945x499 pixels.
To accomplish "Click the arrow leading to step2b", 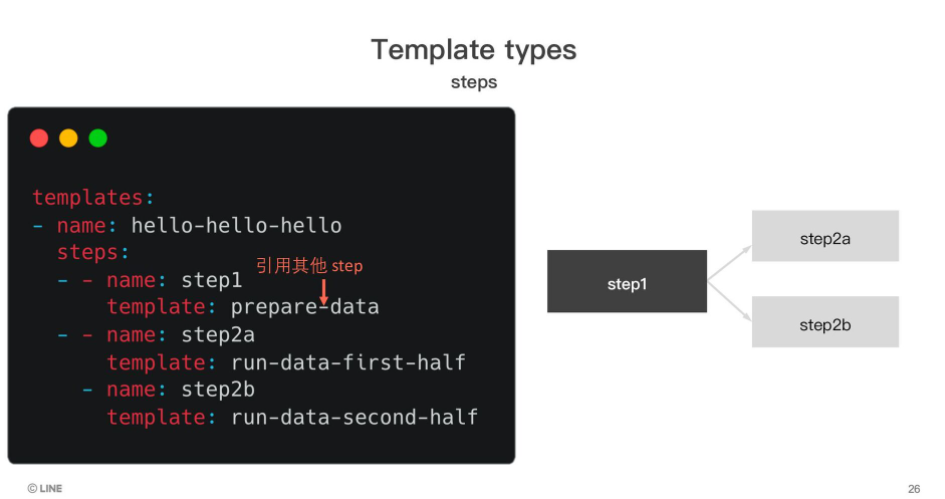I will tap(730, 301).
